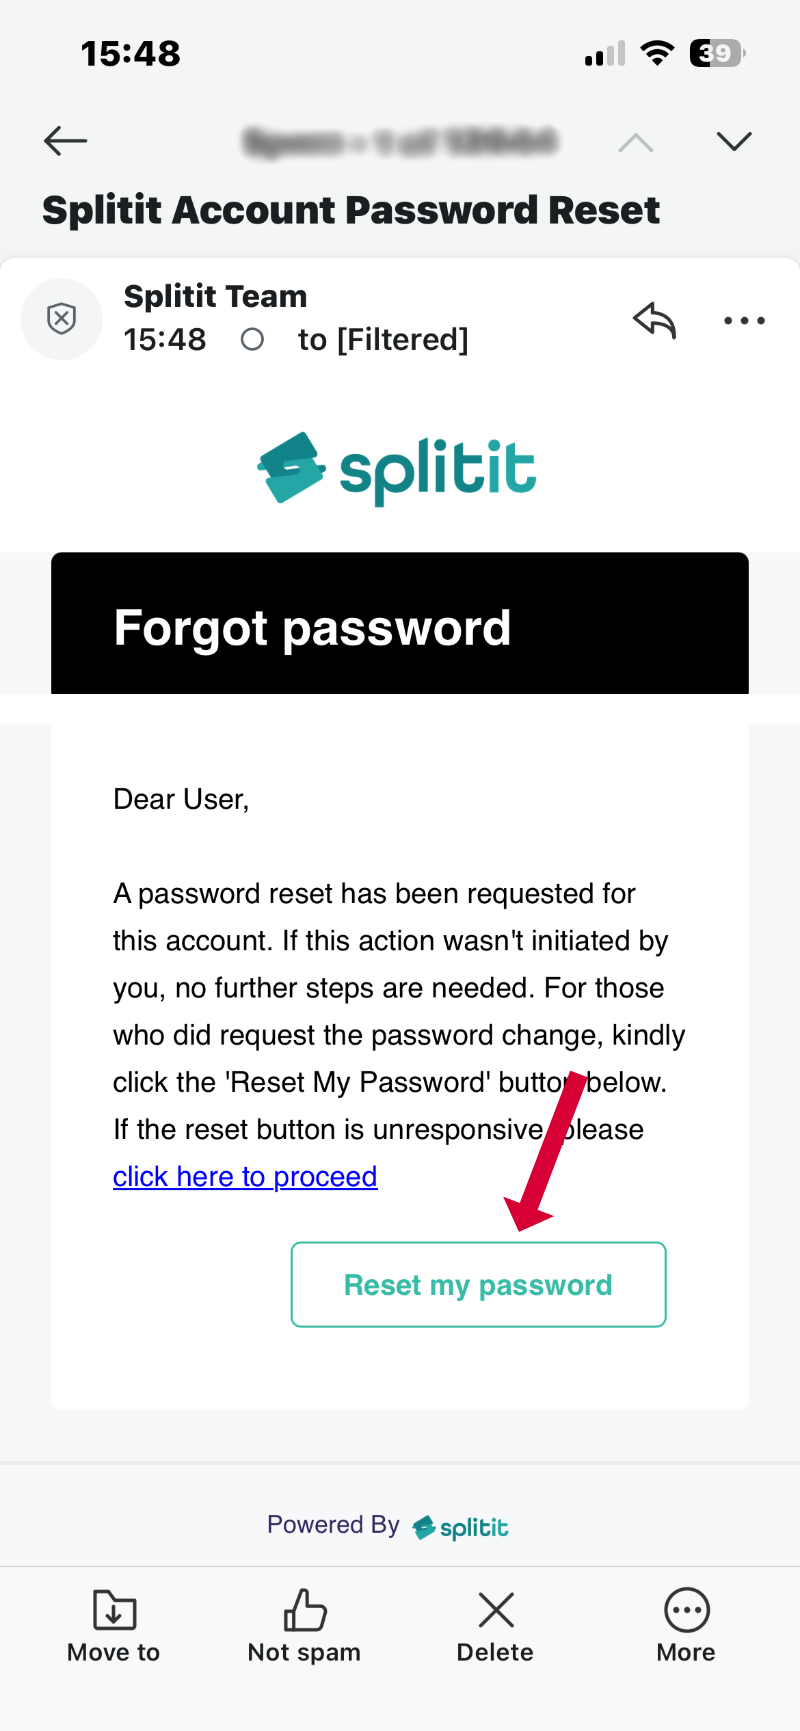Navigate to the previous email with the up chevron
The height and width of the screenshot is (1731, 800).
(635, 140)
